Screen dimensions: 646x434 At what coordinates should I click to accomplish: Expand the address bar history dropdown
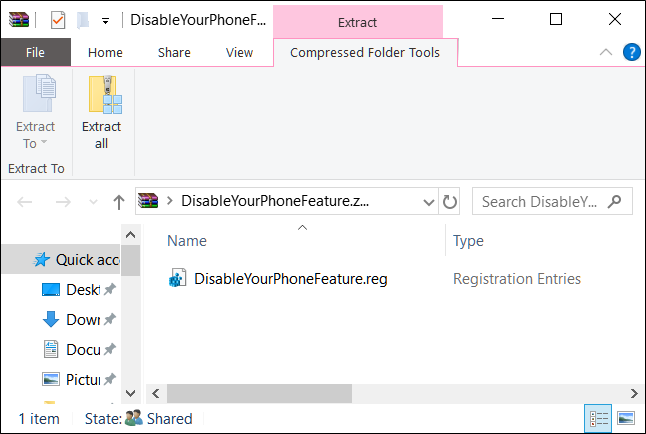[x=428, y=201]
